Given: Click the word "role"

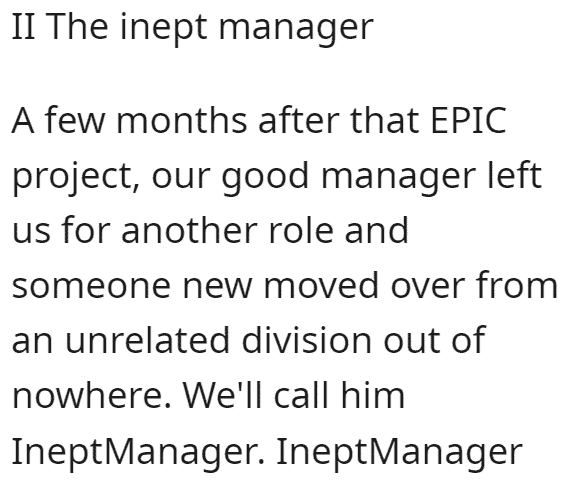Looking at the screenshot, I should tap(301, 230).
